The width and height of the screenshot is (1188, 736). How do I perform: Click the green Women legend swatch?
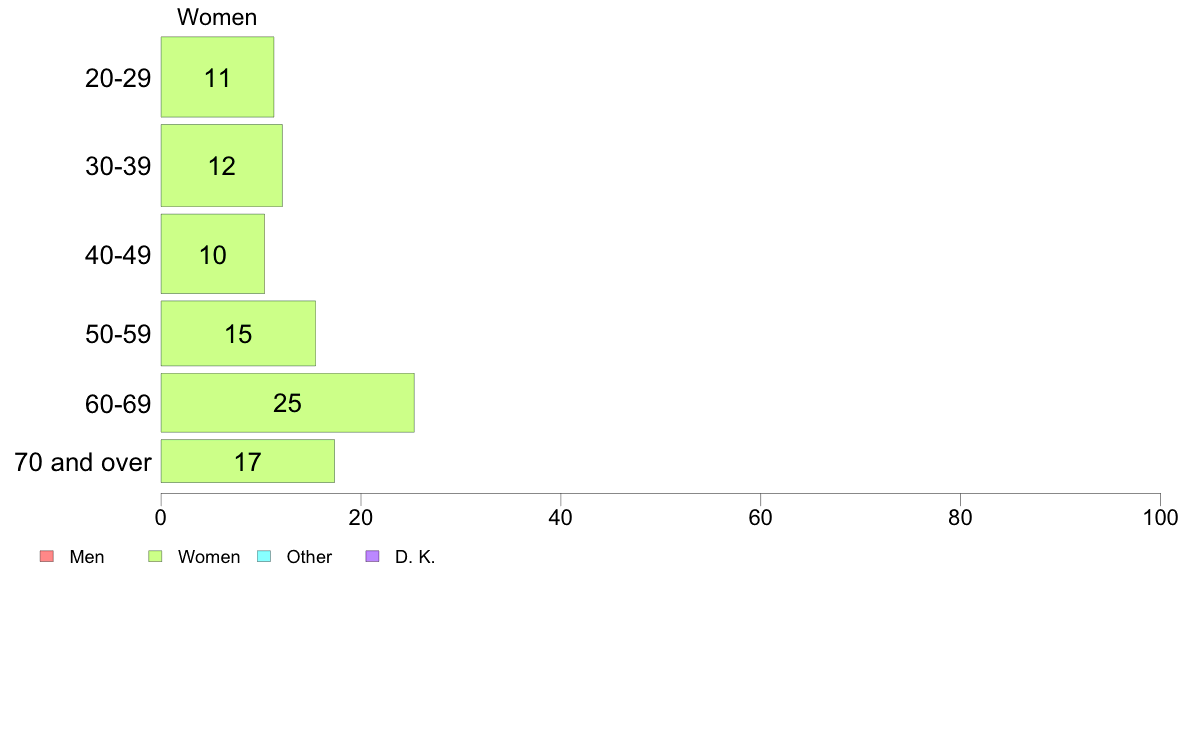[155, 556]
